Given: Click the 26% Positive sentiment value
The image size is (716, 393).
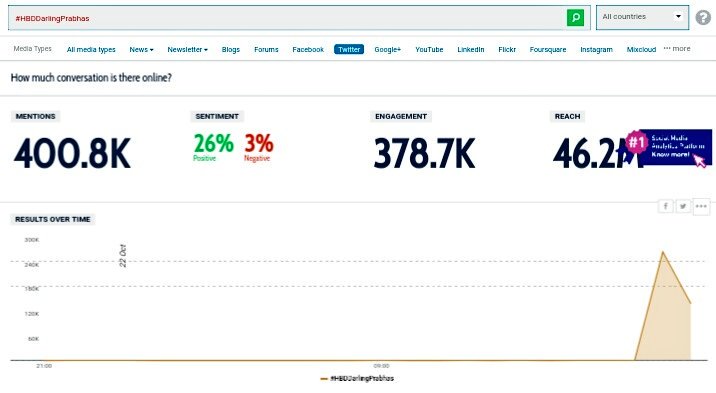Looking at the screenshot, I should (x=213, y=147).
